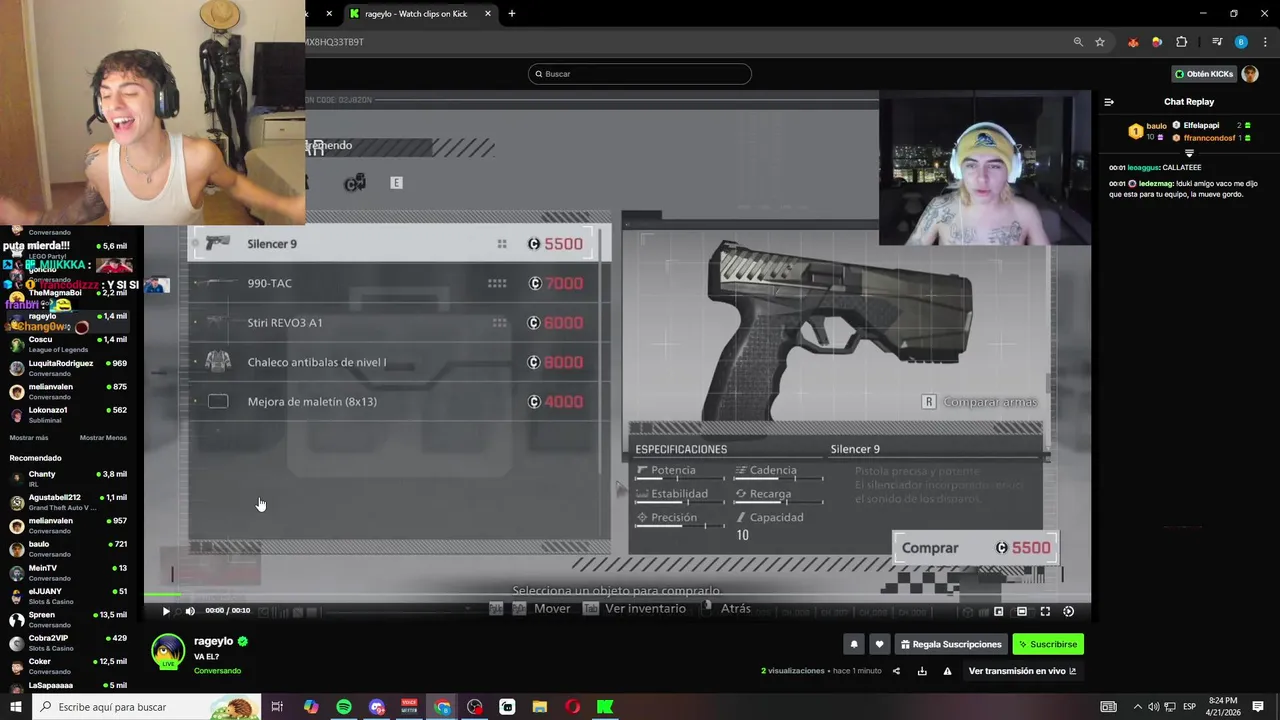Seek on the clip progress bar
This screenshot has height=720, width=1280.
point(617,597)
